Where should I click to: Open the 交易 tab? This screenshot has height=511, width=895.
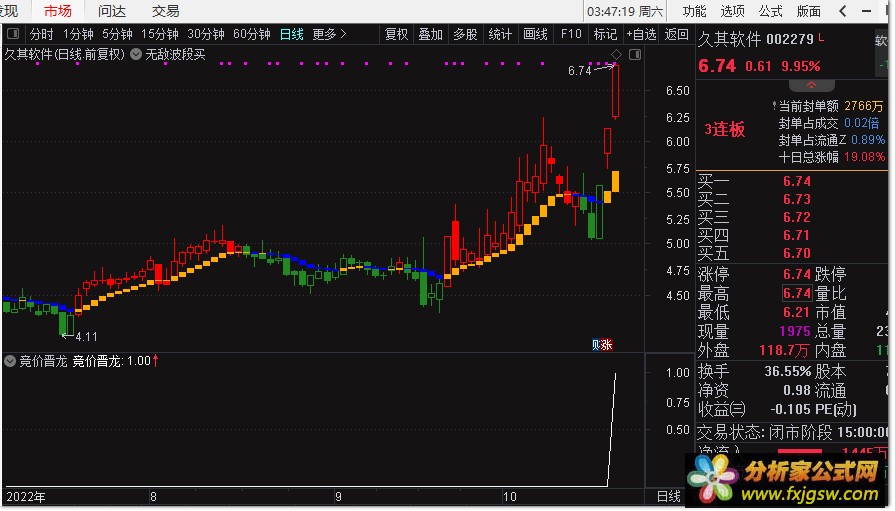166,11
